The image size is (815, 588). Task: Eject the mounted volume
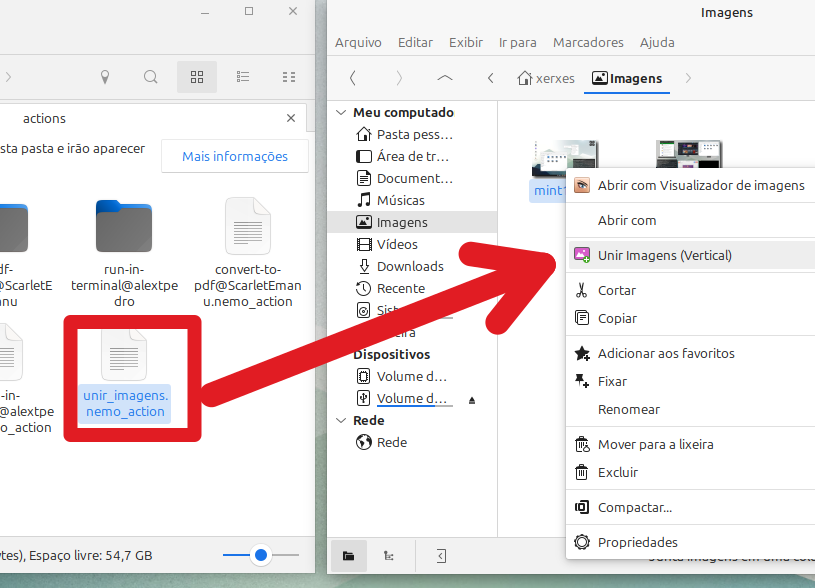(x=472, y=399)
